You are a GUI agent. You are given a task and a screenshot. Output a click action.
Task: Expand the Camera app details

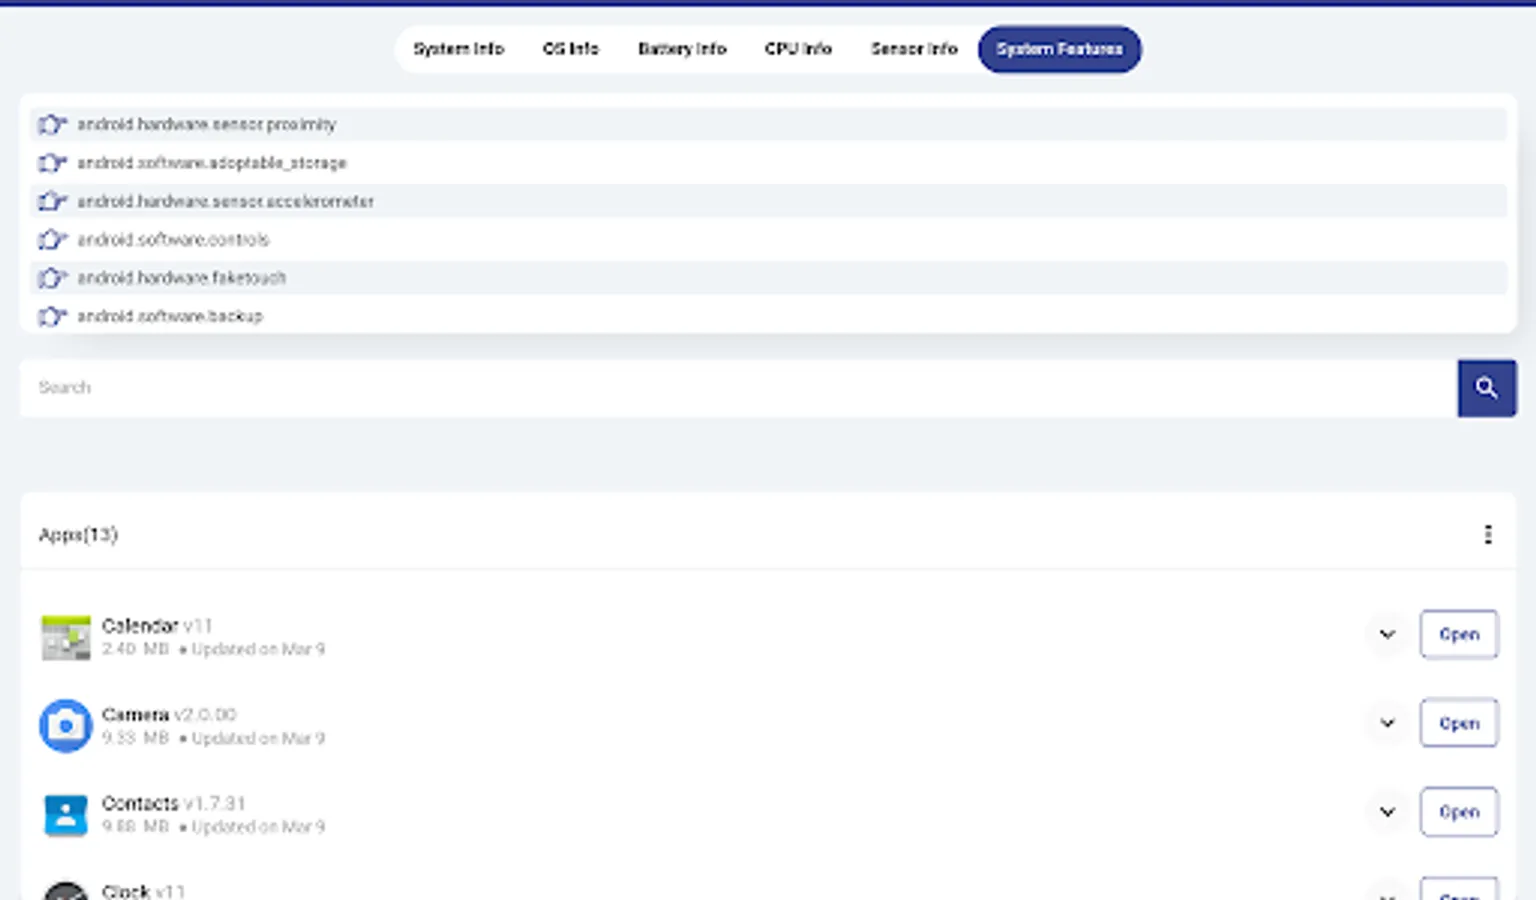(x=1387, y=722)
